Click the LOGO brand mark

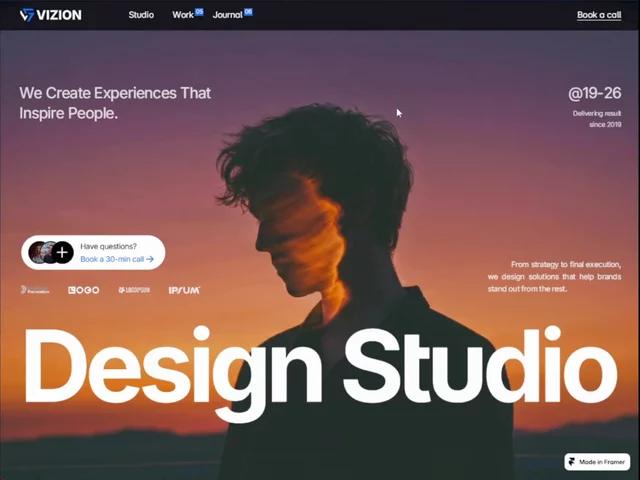pos(84,290)
